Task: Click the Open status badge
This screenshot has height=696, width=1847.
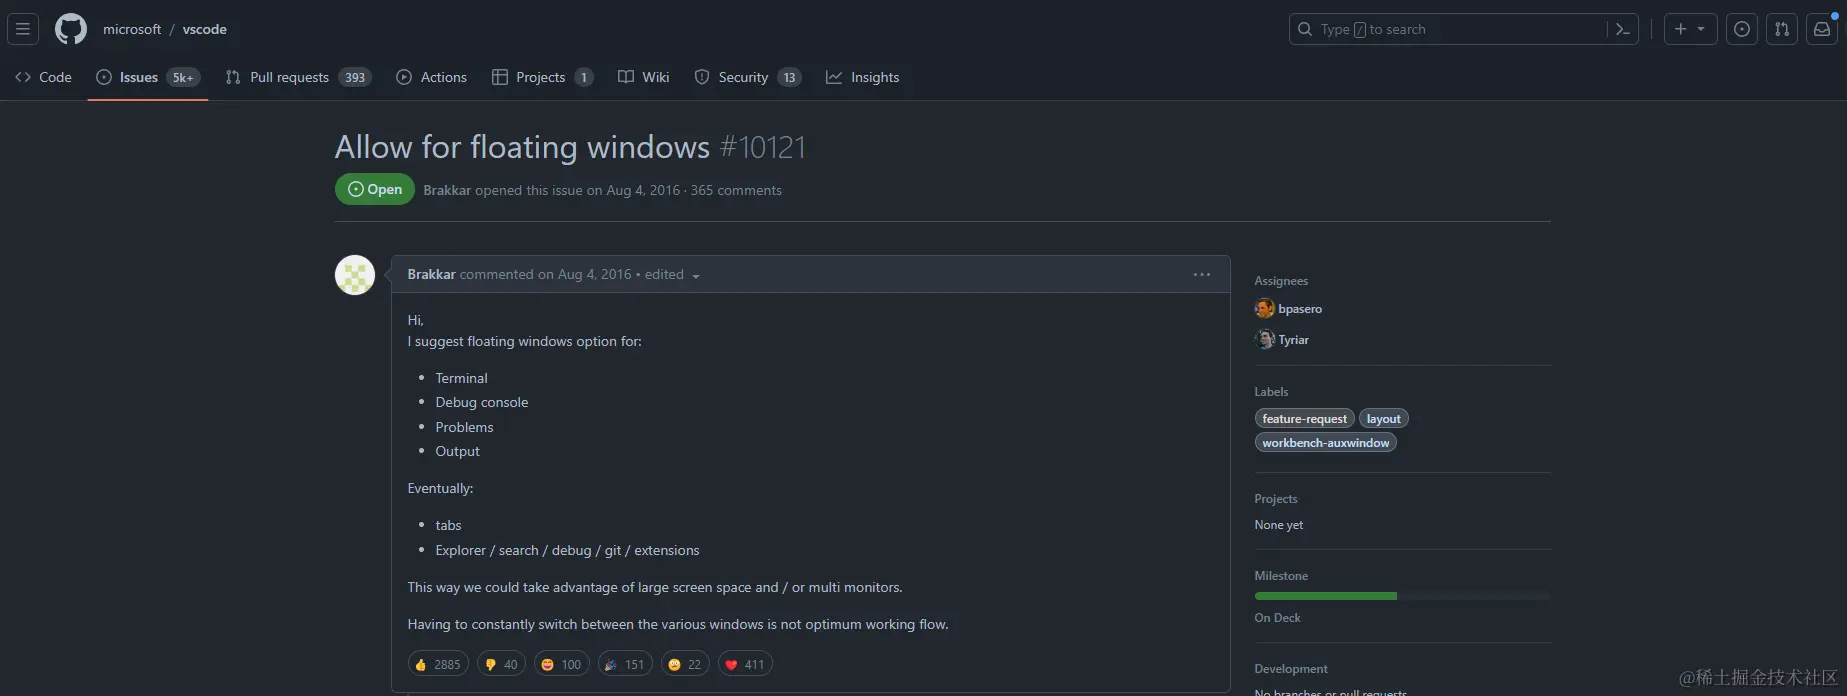Action: (375, 189)
